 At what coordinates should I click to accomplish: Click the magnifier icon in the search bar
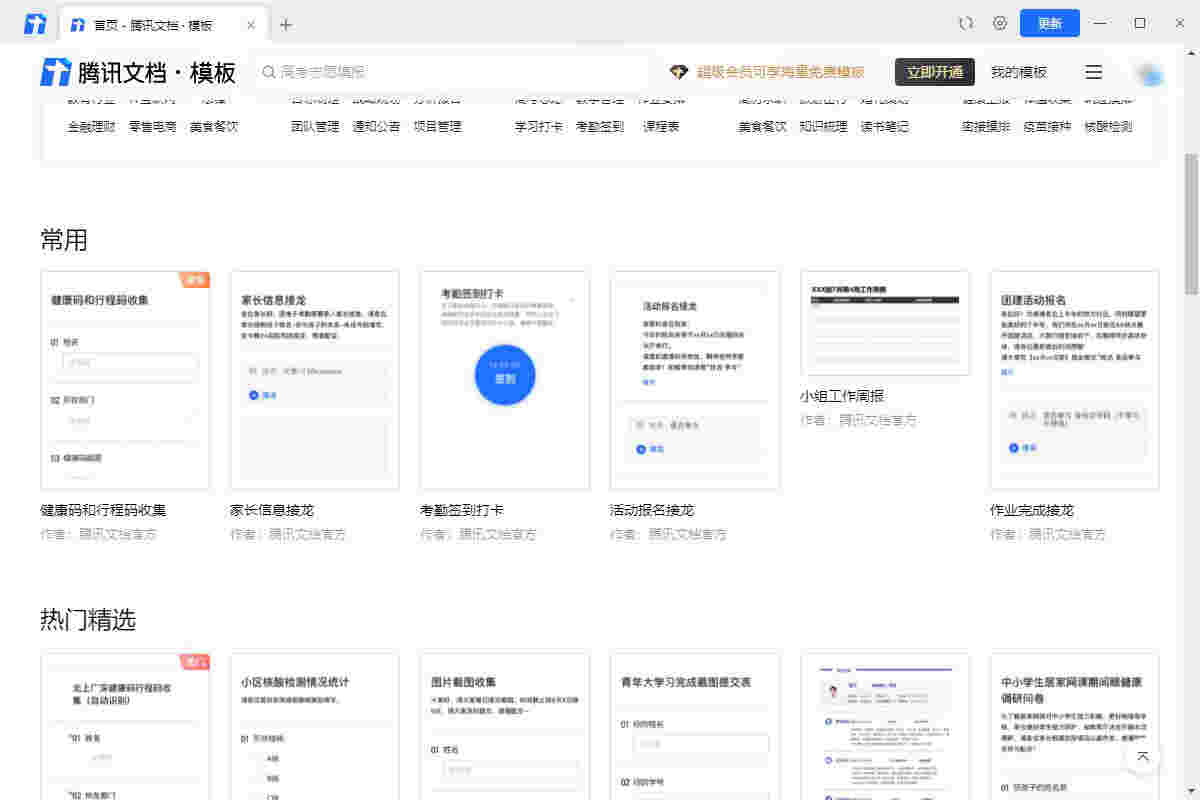point(268,72)
